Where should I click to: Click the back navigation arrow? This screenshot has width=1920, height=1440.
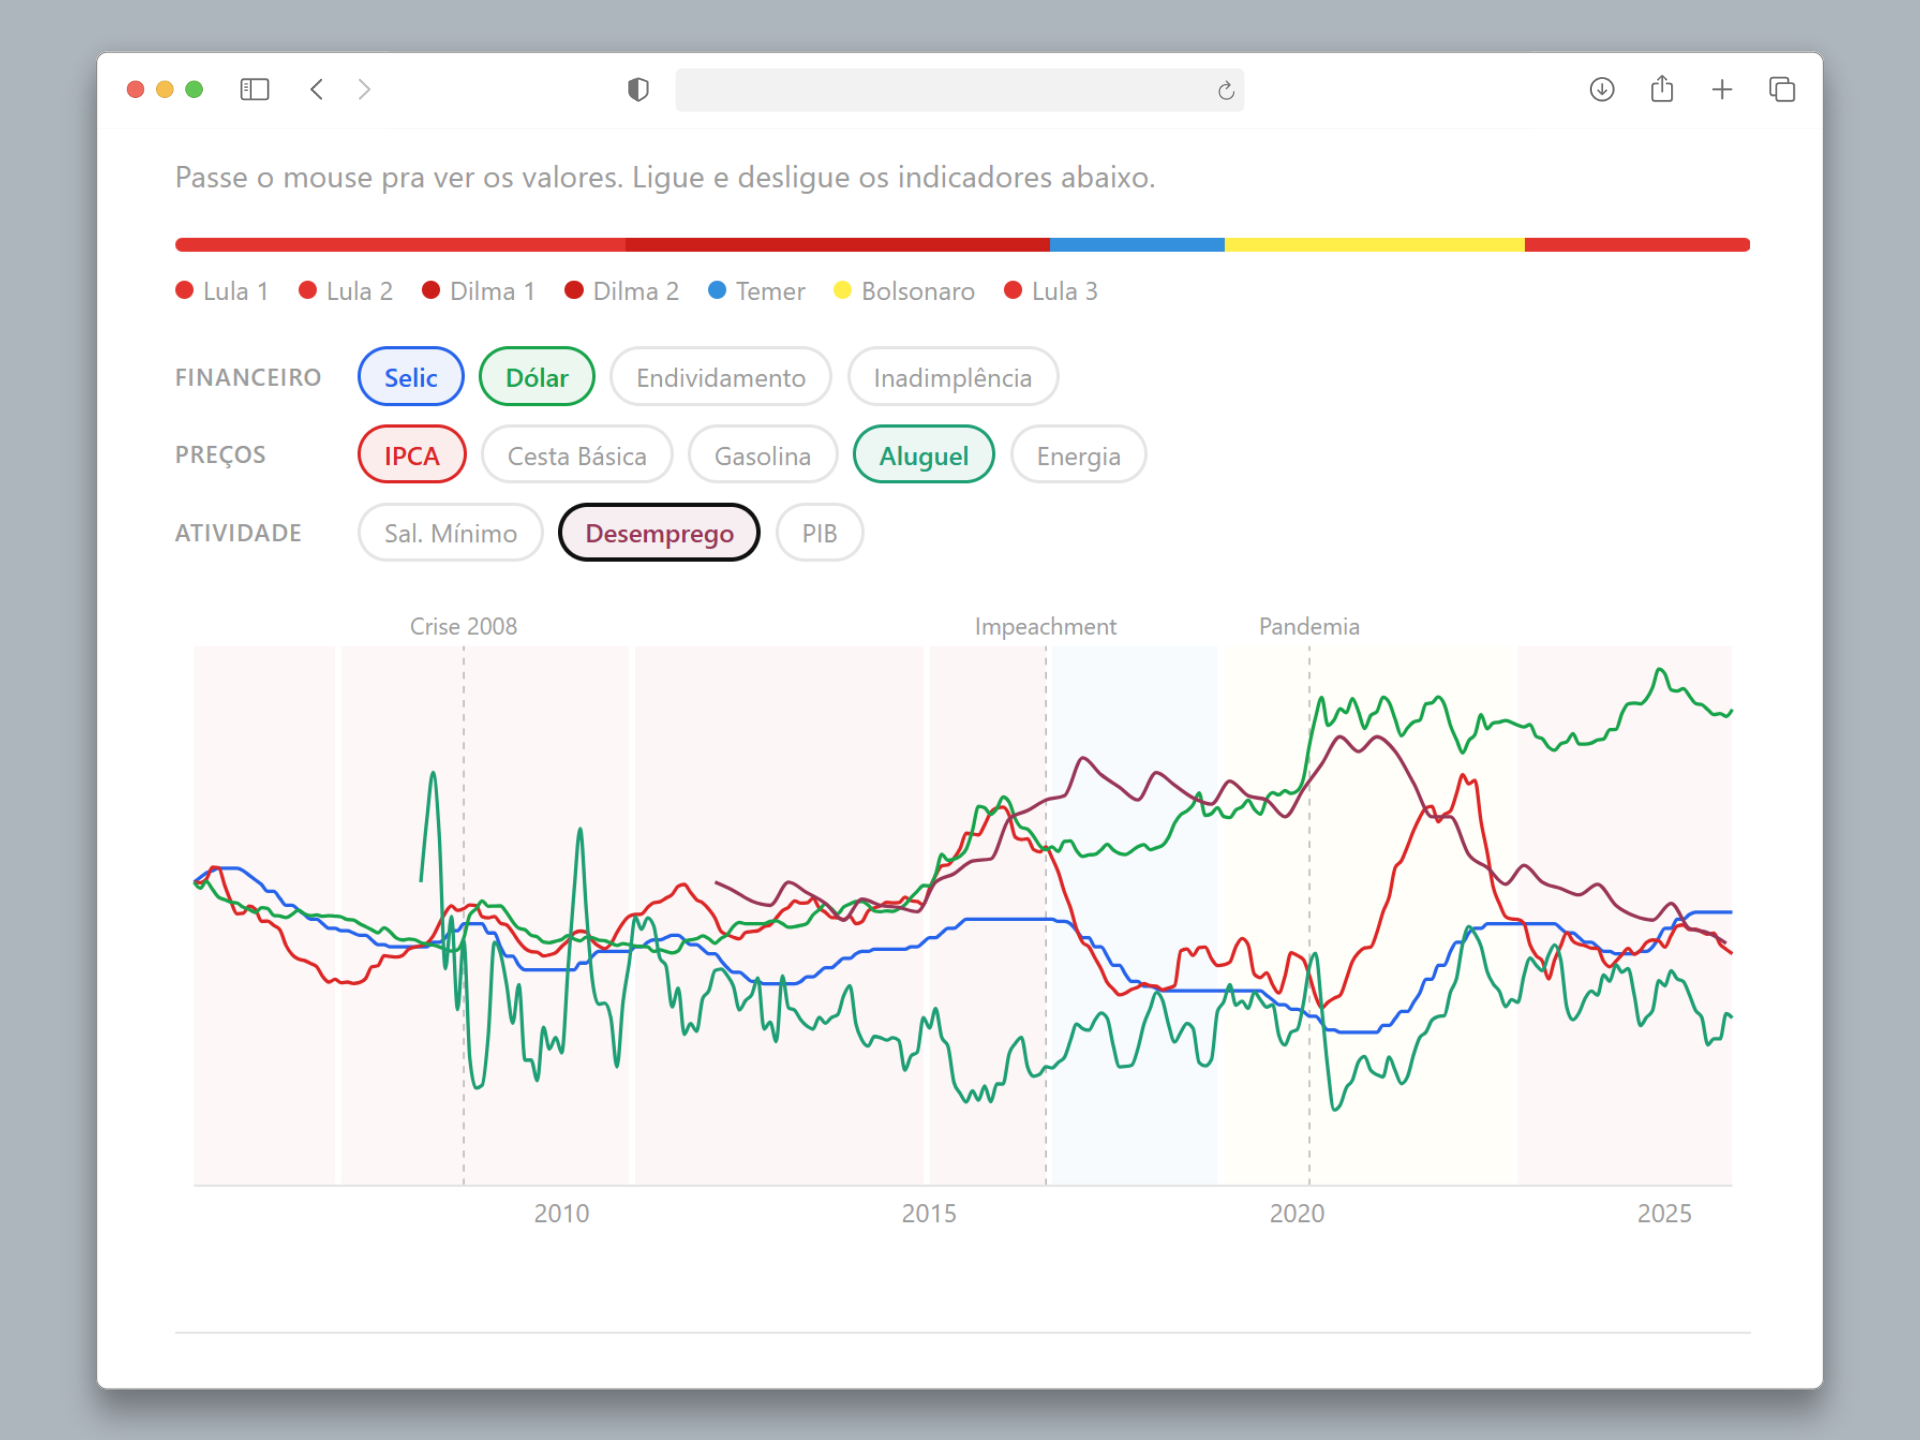point(317,89)
